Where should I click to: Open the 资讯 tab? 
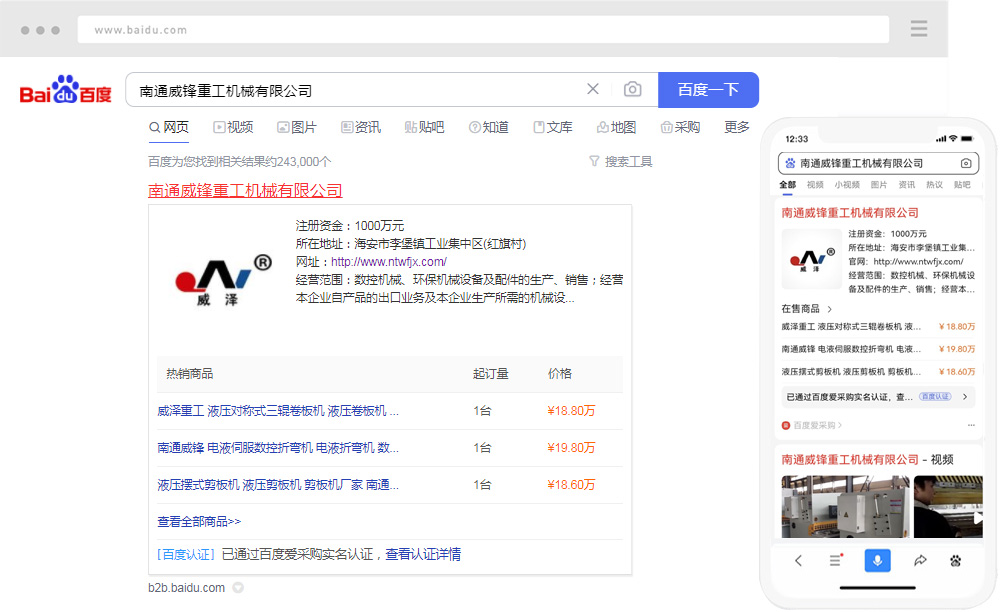click(x=361, y=128)
